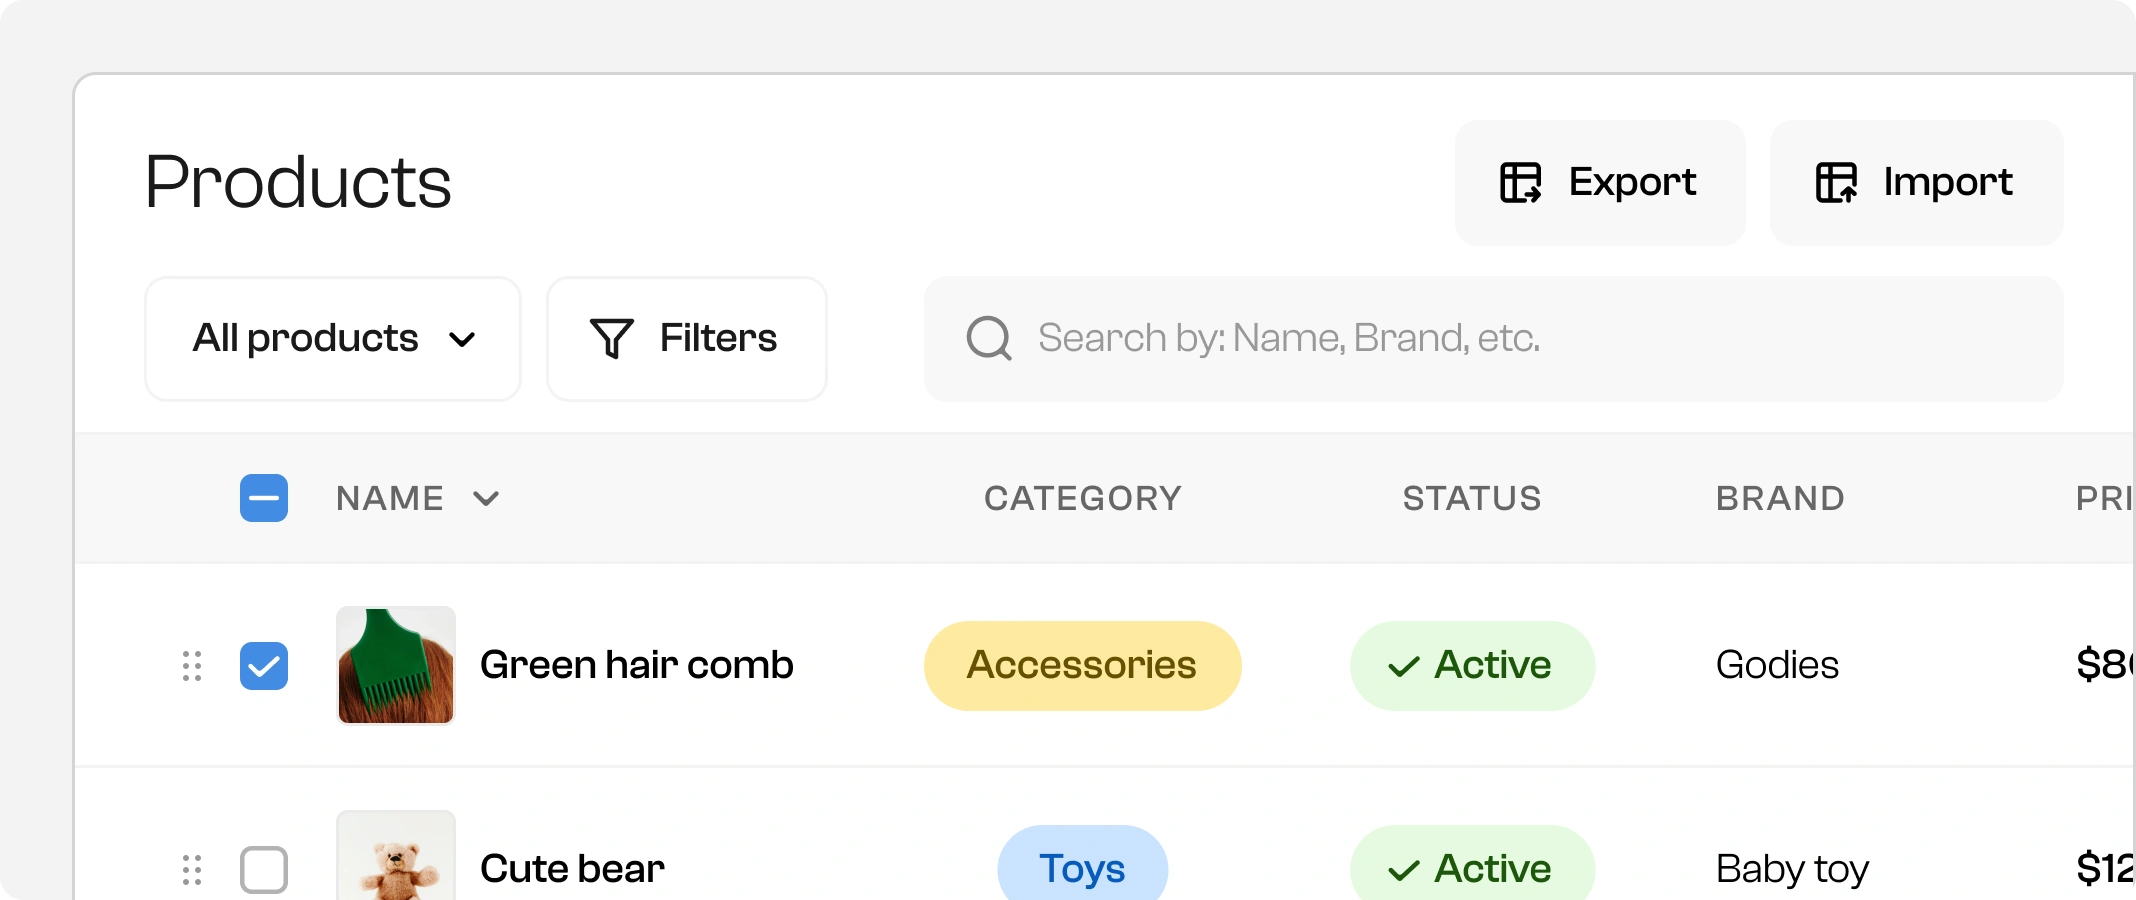Select the Filters funnel icon

click(610, 338)
